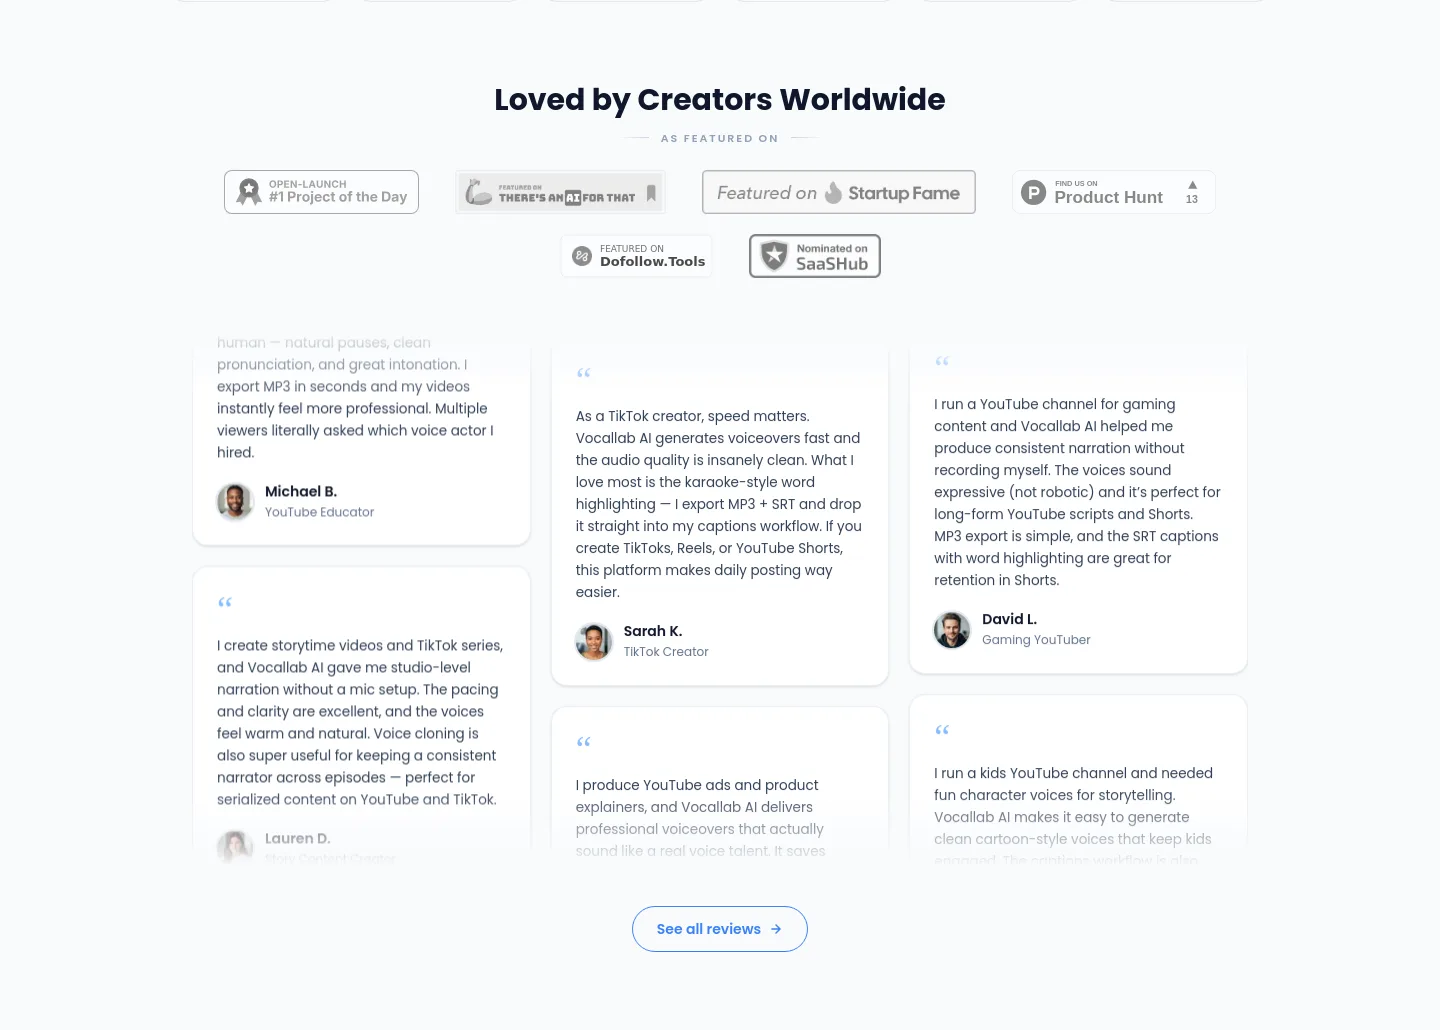The image size is (1440, 1030).
Task: Open the Featured on Dofollow.Tools badge
Action: (637, 256)
